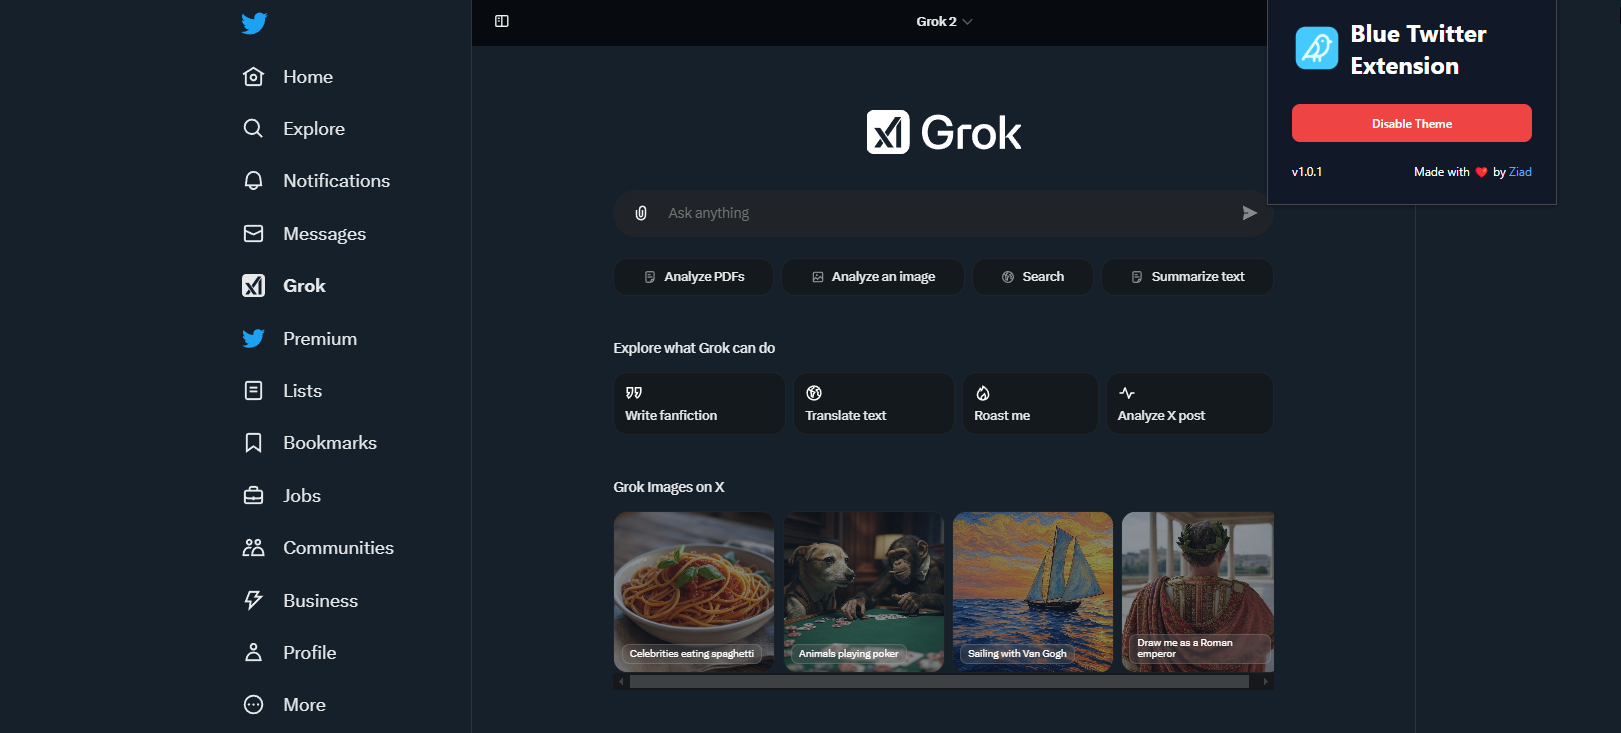The image size is (1621, 733).
Task: Click the Explore what Grok can do heading
Action: [x=694, y=348]
